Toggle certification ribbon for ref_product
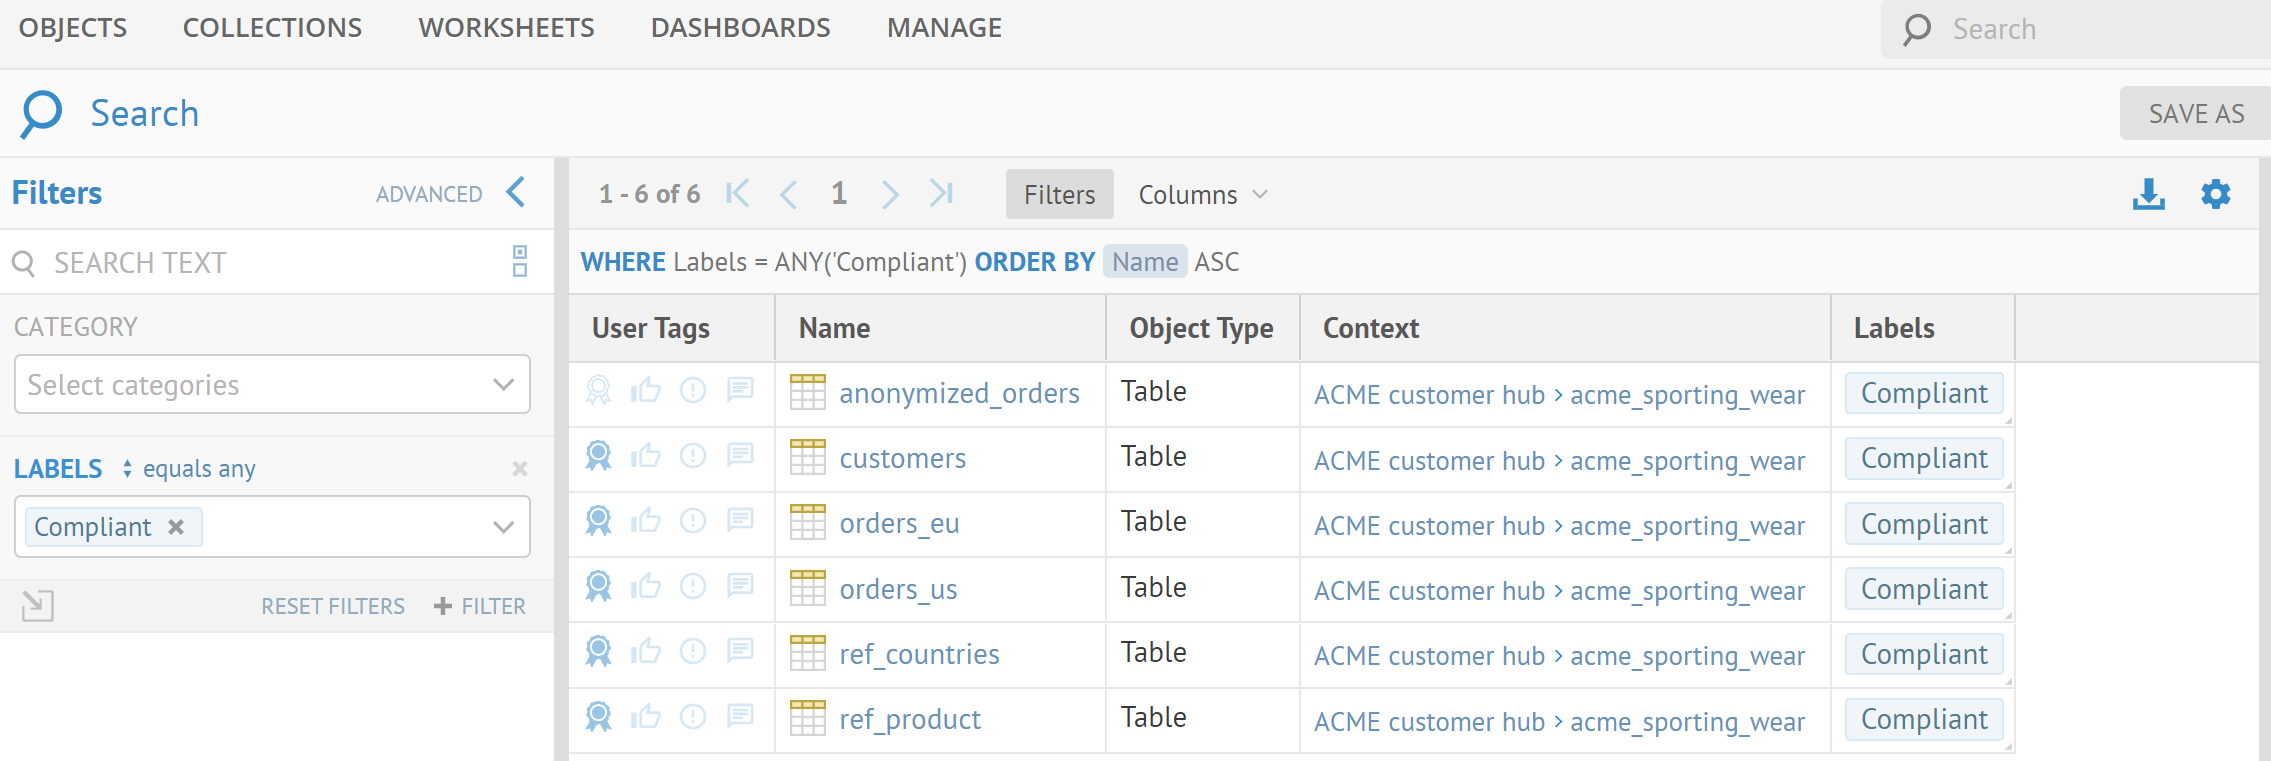2271x761 pixels. pos(598,716)
